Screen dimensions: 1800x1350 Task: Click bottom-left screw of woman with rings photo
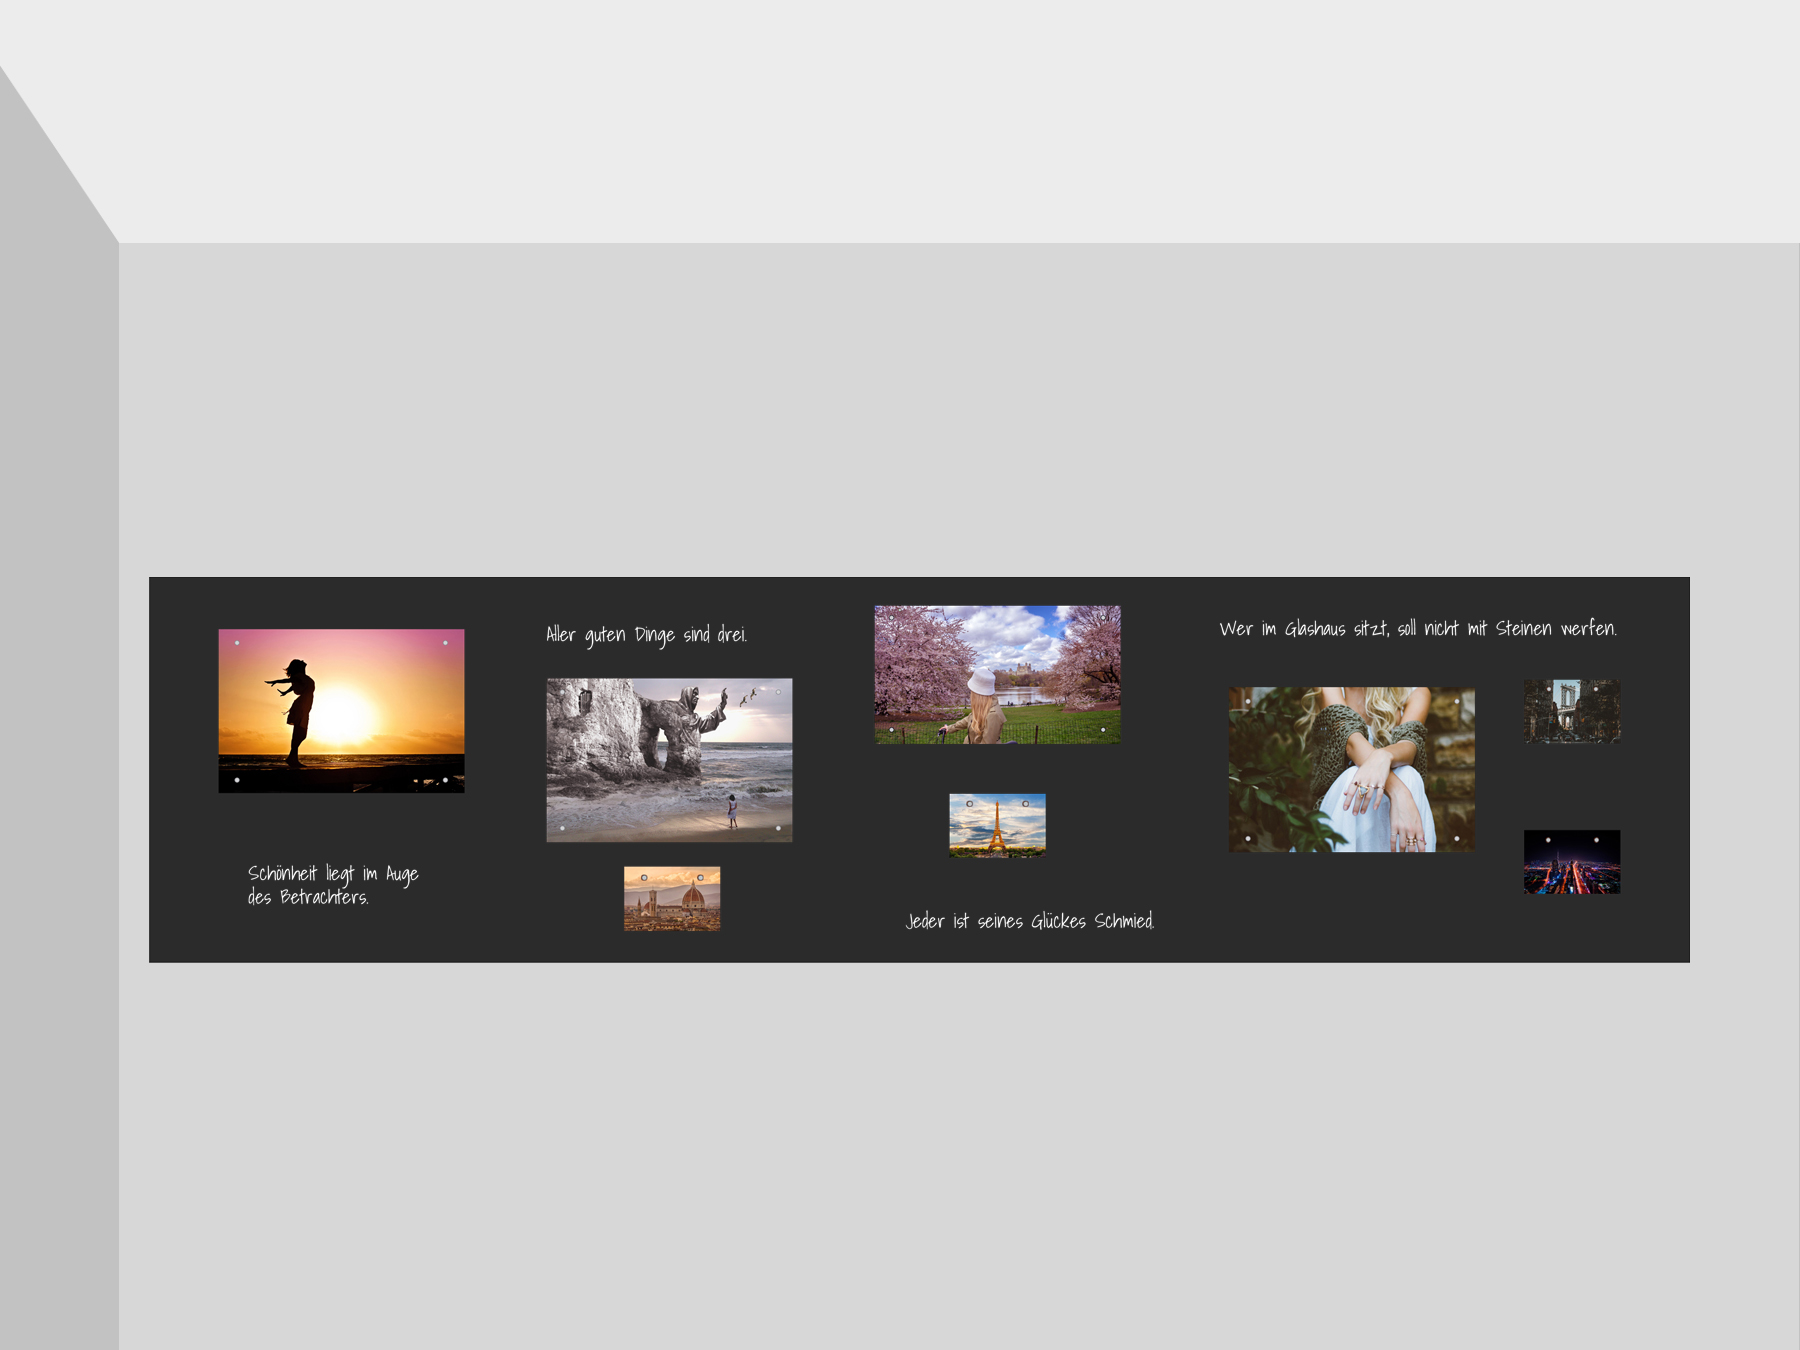(x=1248, y=838)
